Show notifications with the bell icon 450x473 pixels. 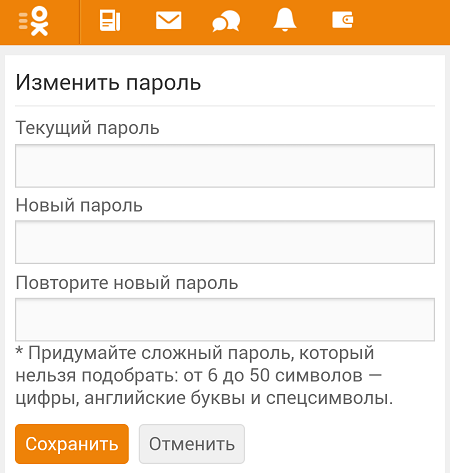285,20
